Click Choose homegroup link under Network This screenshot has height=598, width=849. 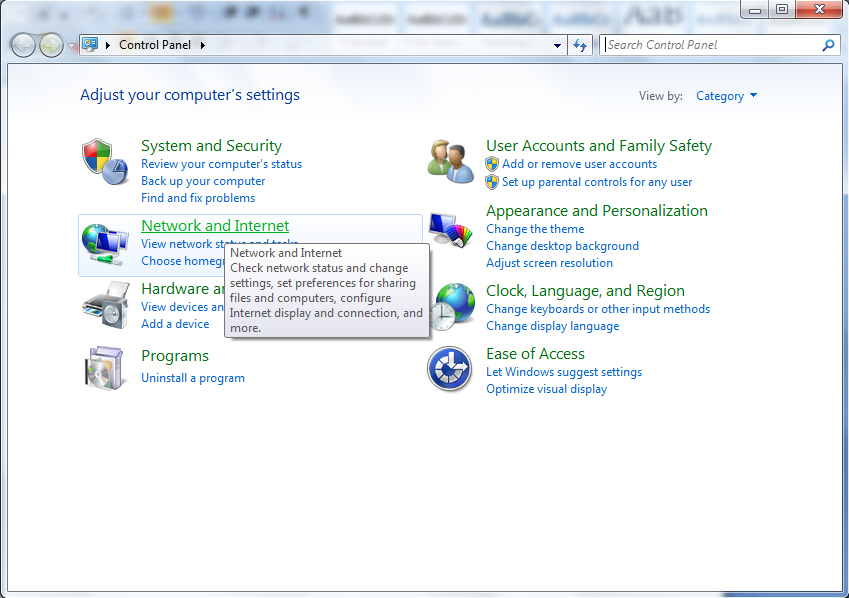click(182, 261)
